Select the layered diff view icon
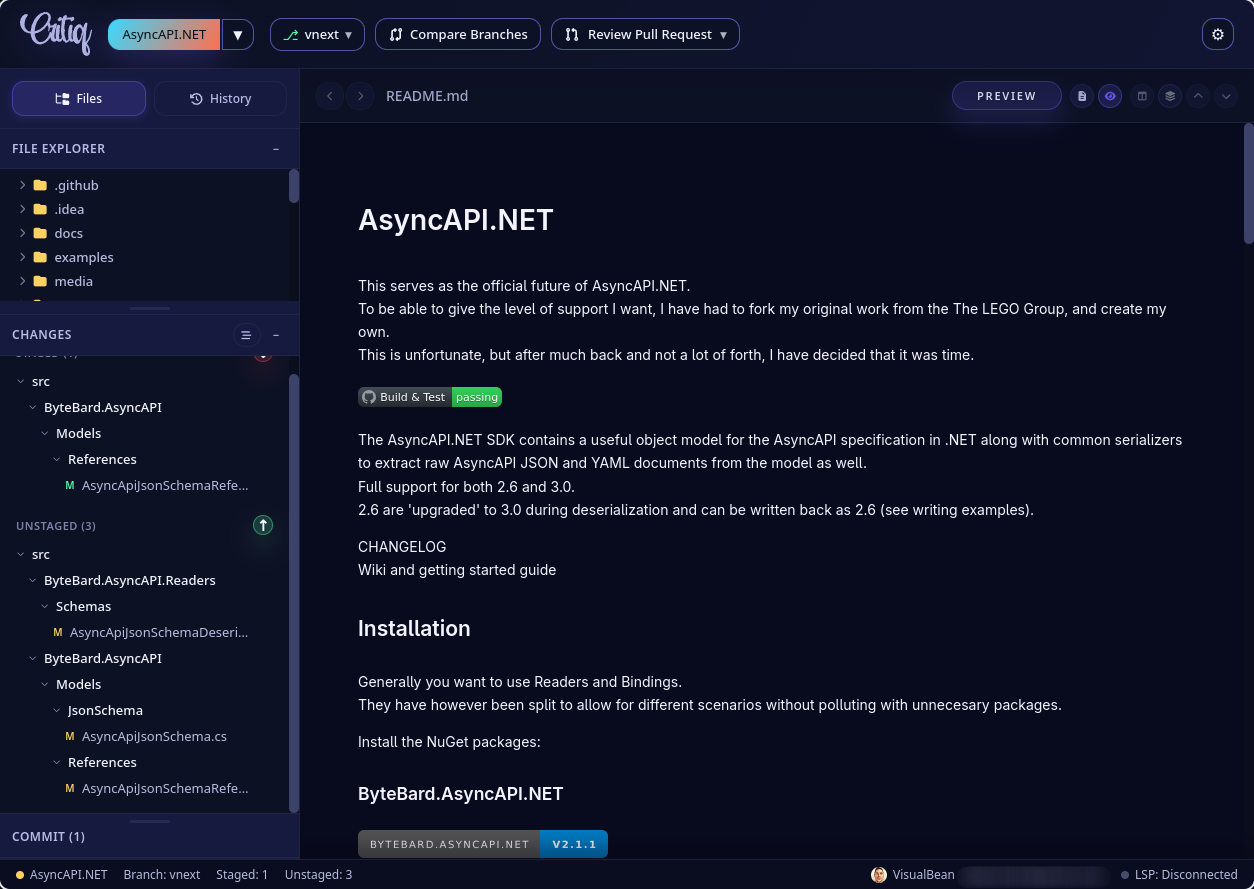1254x889 pixels. tap(1169, 96)
